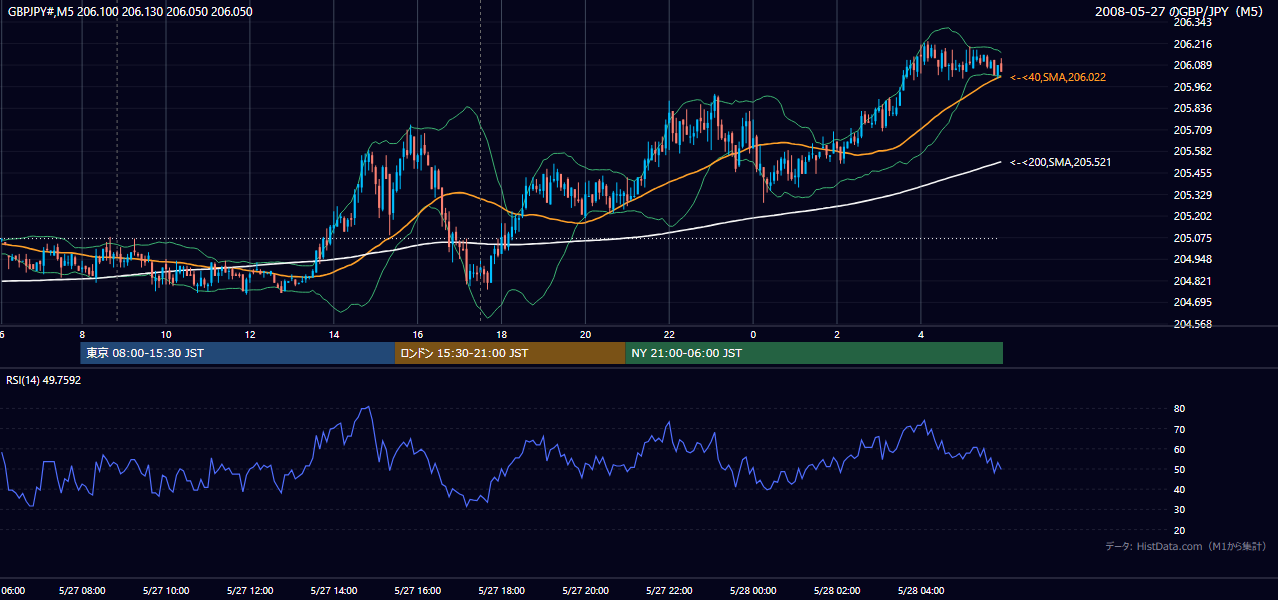
Task: Click the NY 21:00-06:00 JST session bar
Action: [814, 353]
